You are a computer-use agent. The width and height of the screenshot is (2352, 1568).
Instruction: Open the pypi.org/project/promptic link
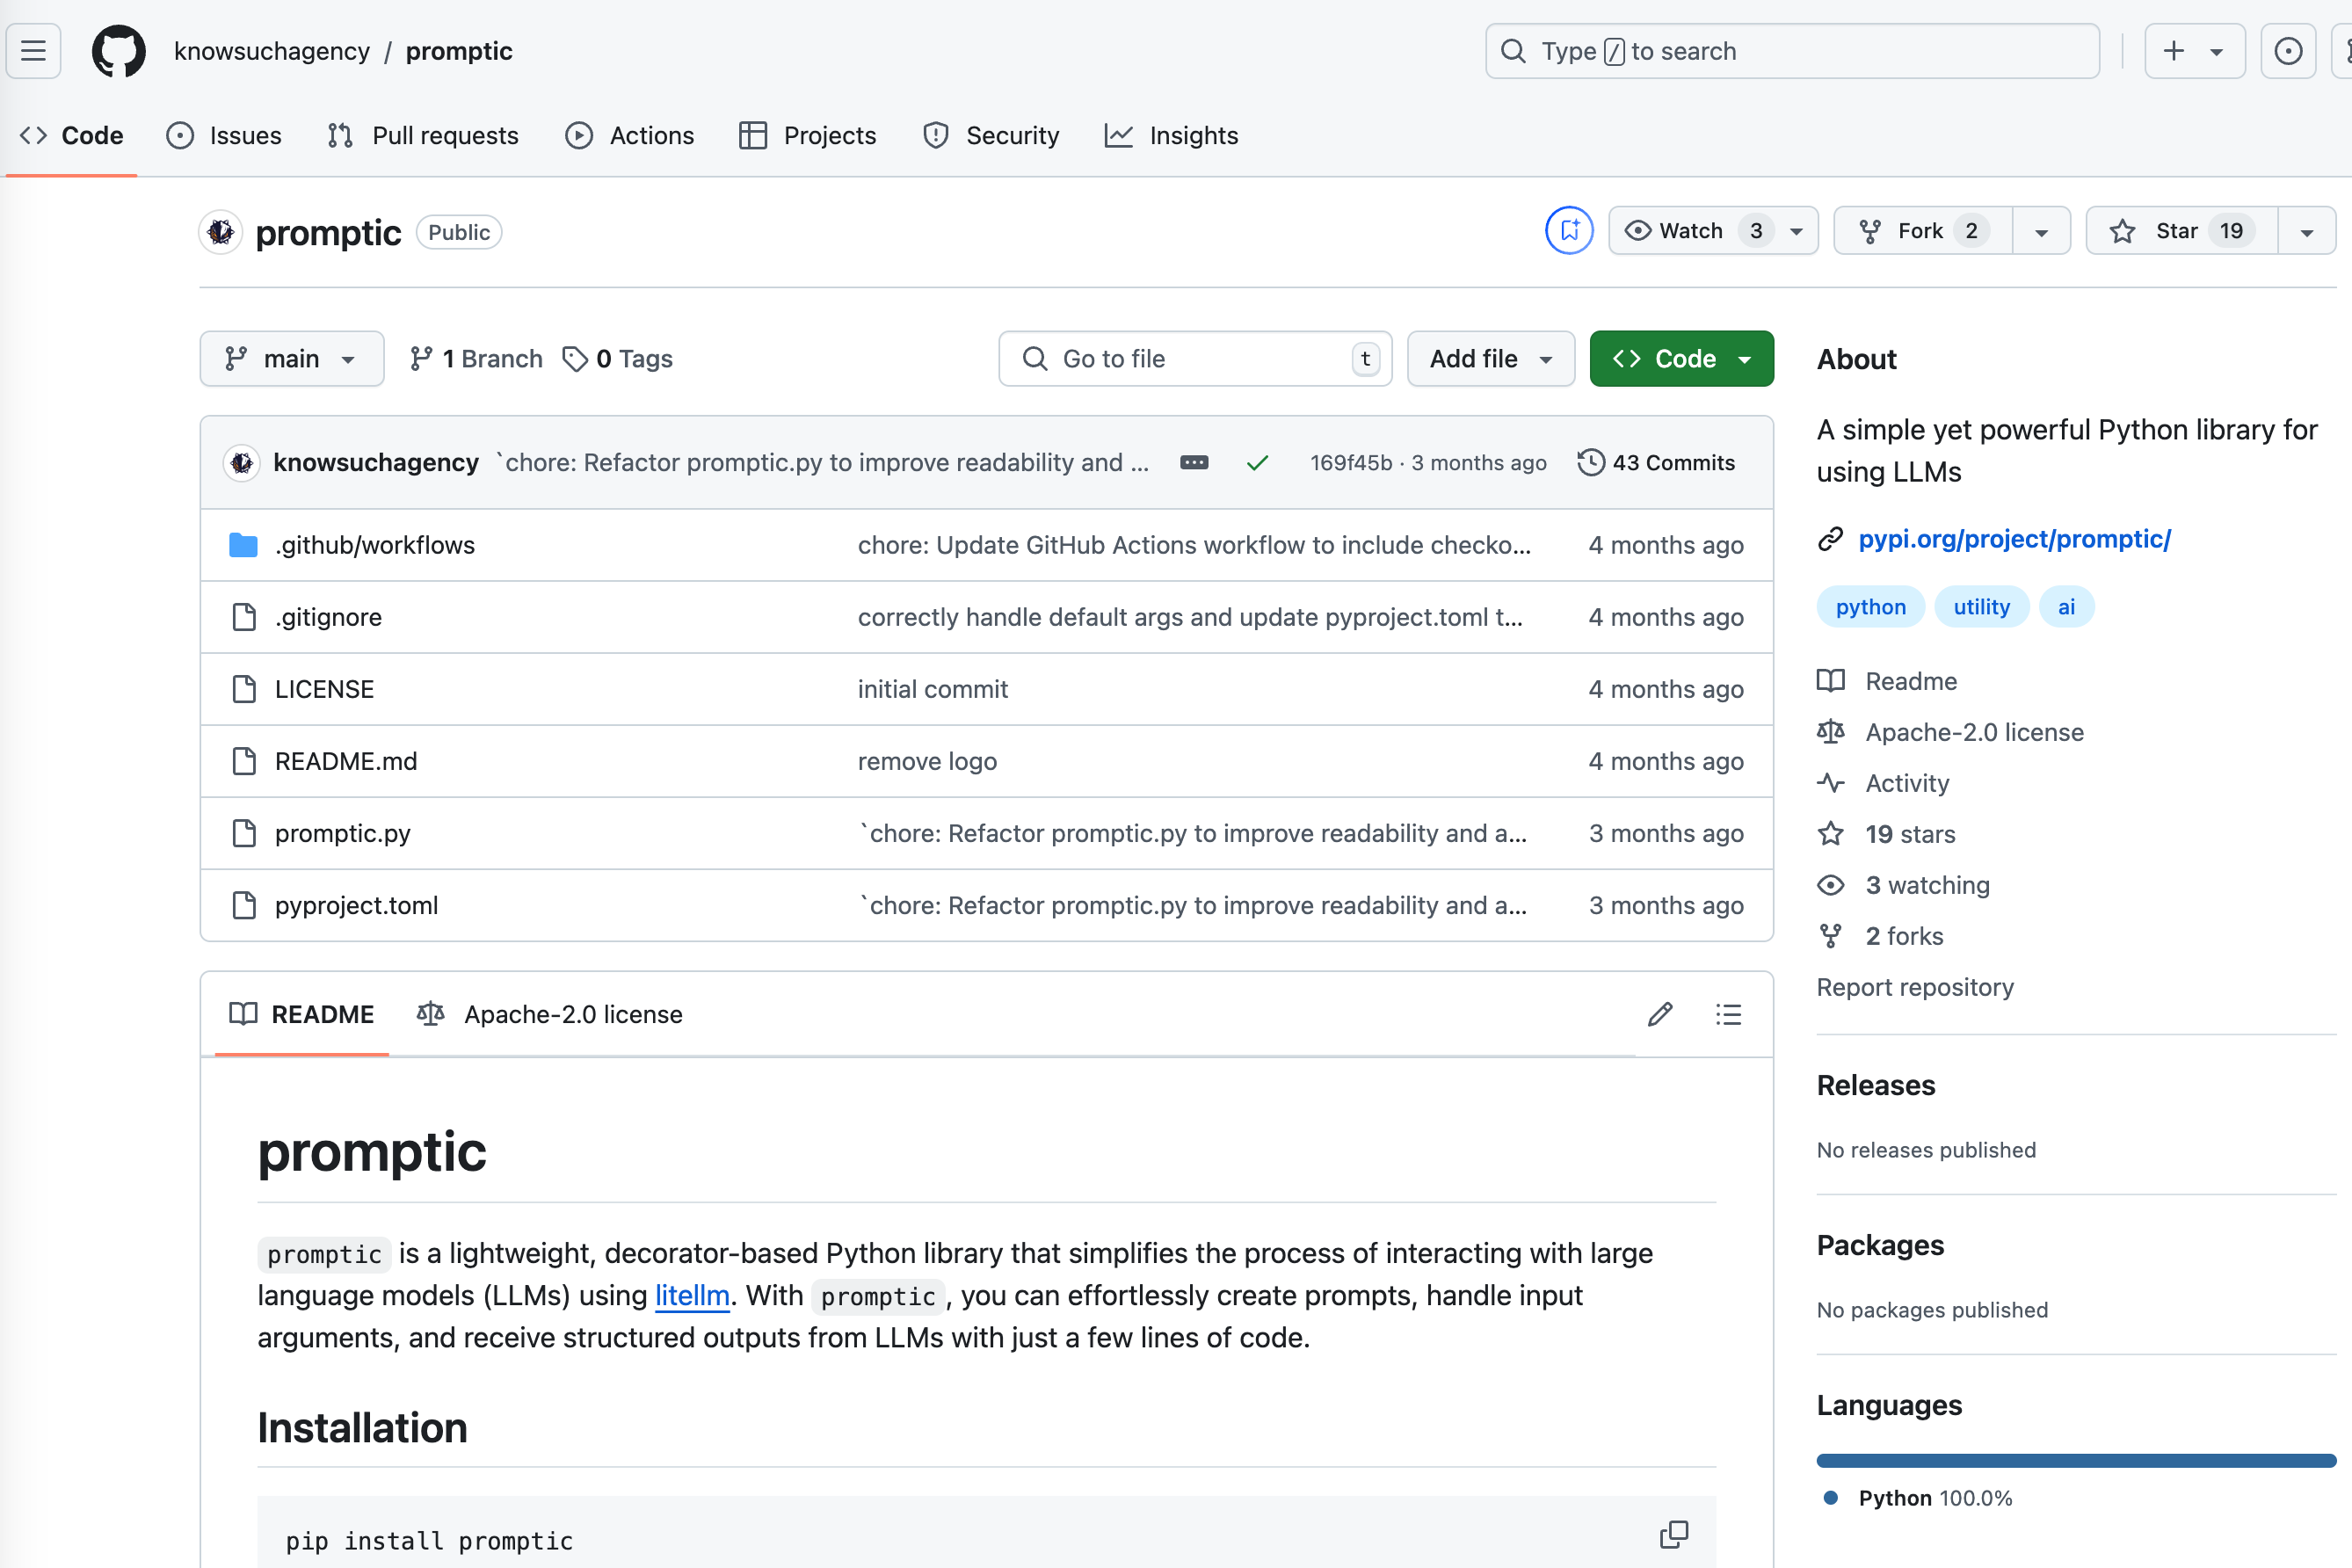coord(2014,539)
